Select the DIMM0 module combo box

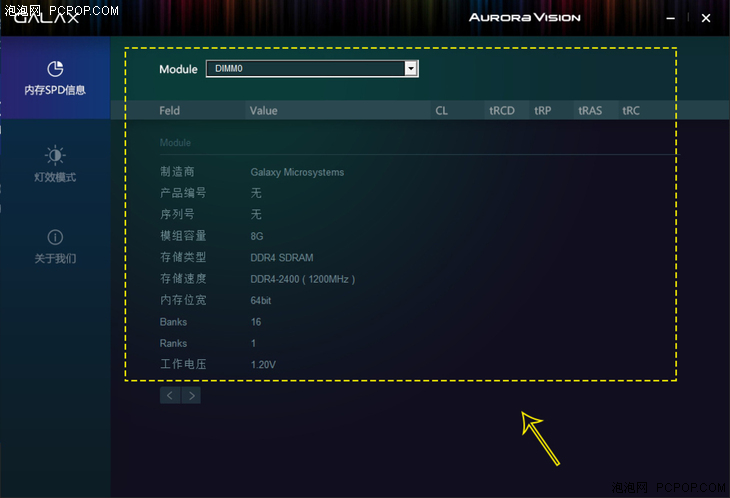pos(312,69)
